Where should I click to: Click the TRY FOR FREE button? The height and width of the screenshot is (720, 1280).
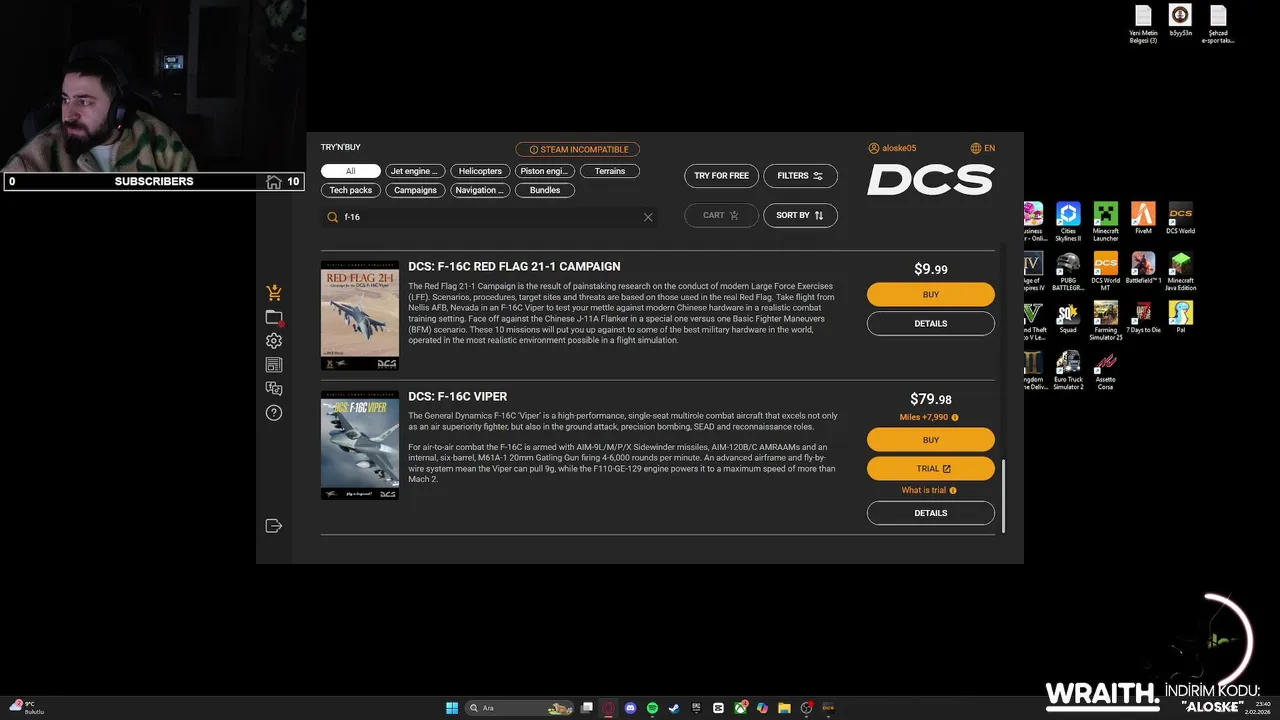point(721,176)
